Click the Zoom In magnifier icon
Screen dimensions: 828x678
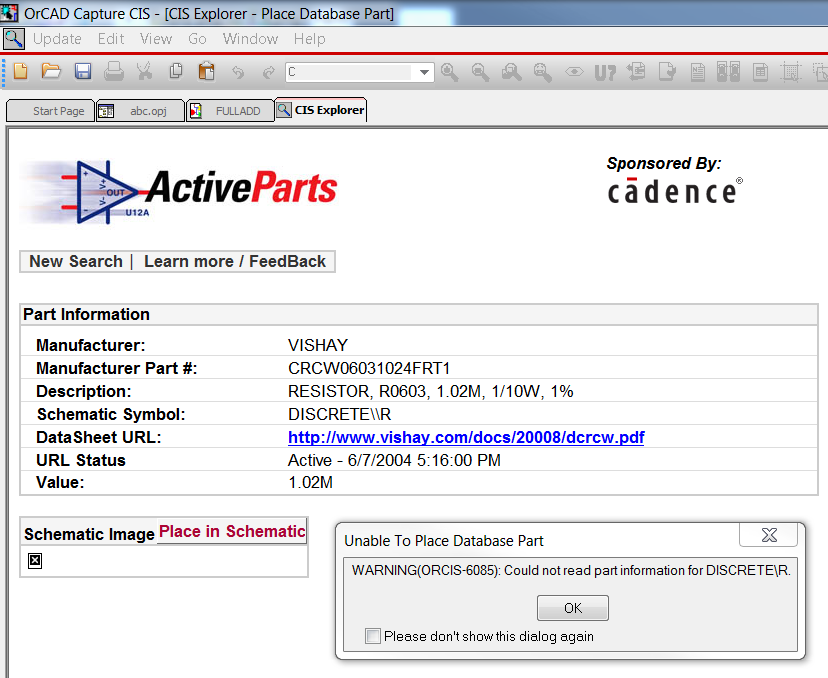(x=449, y=72)
